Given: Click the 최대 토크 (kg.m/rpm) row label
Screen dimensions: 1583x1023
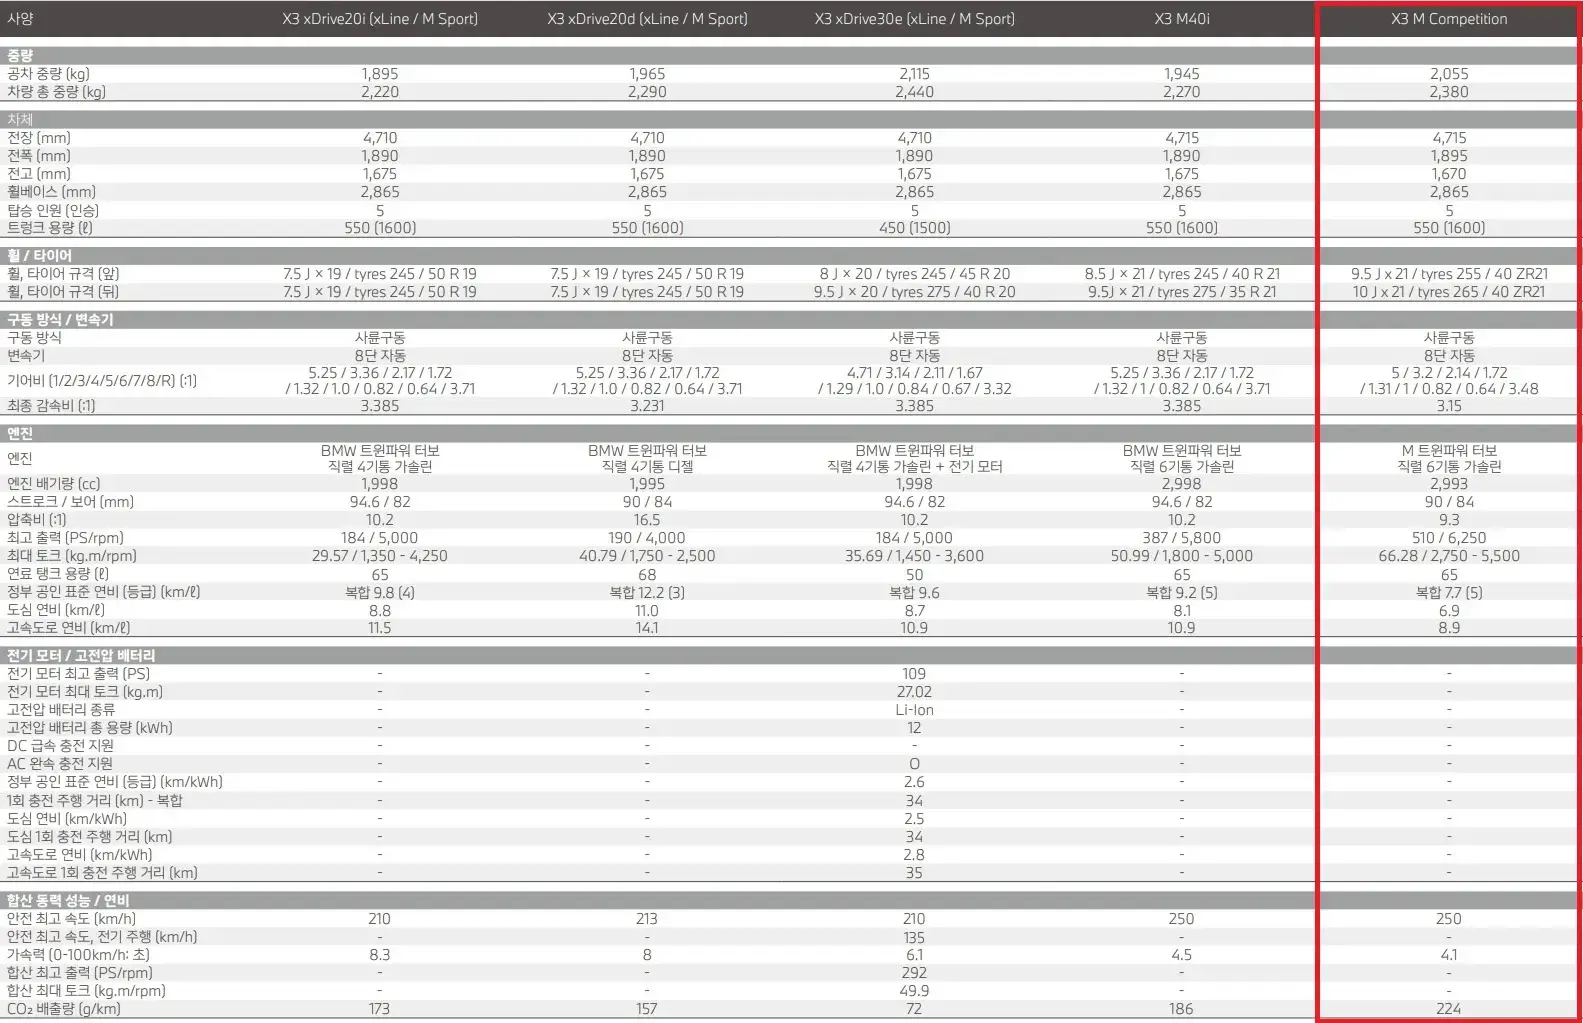Looking at the screenshot, I should [72, 556].
